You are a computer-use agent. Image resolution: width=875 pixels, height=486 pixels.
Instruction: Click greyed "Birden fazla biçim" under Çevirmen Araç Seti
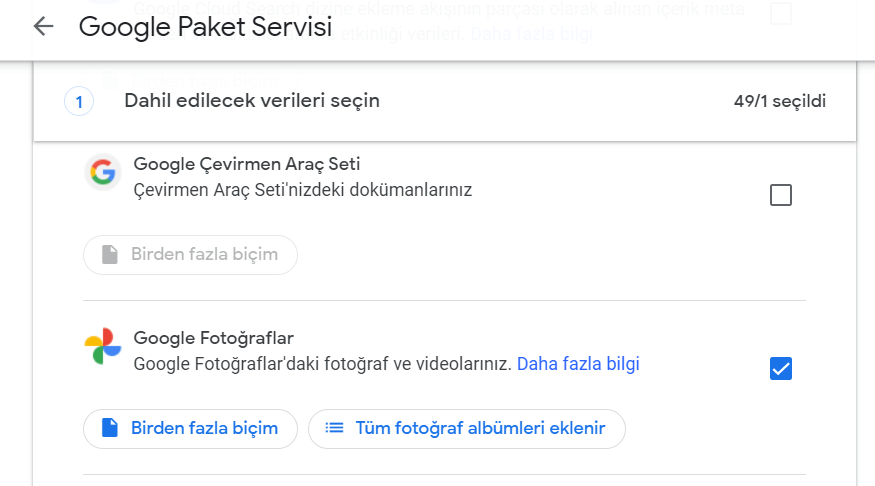(190, 255)
